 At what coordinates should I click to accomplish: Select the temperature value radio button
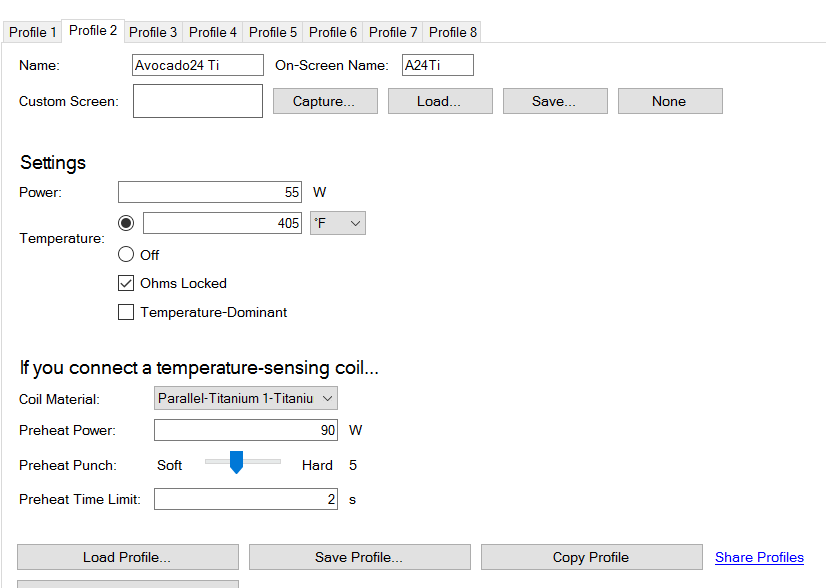pos(126,223)
